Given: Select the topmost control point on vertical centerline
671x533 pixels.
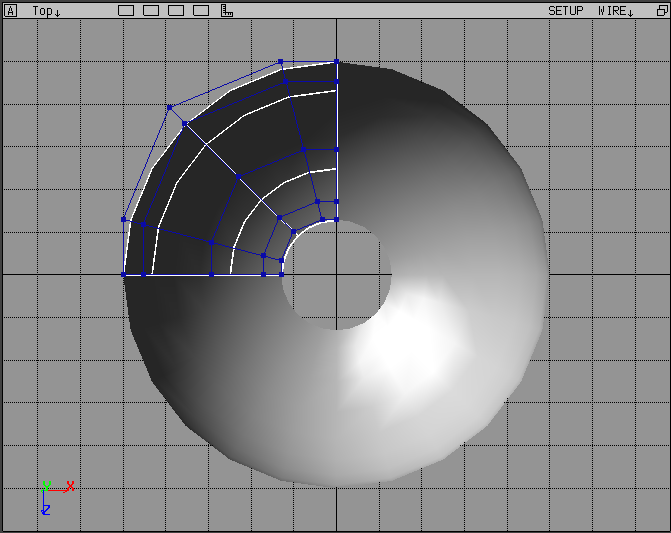Looking at the screenshot, I should 337,62.
